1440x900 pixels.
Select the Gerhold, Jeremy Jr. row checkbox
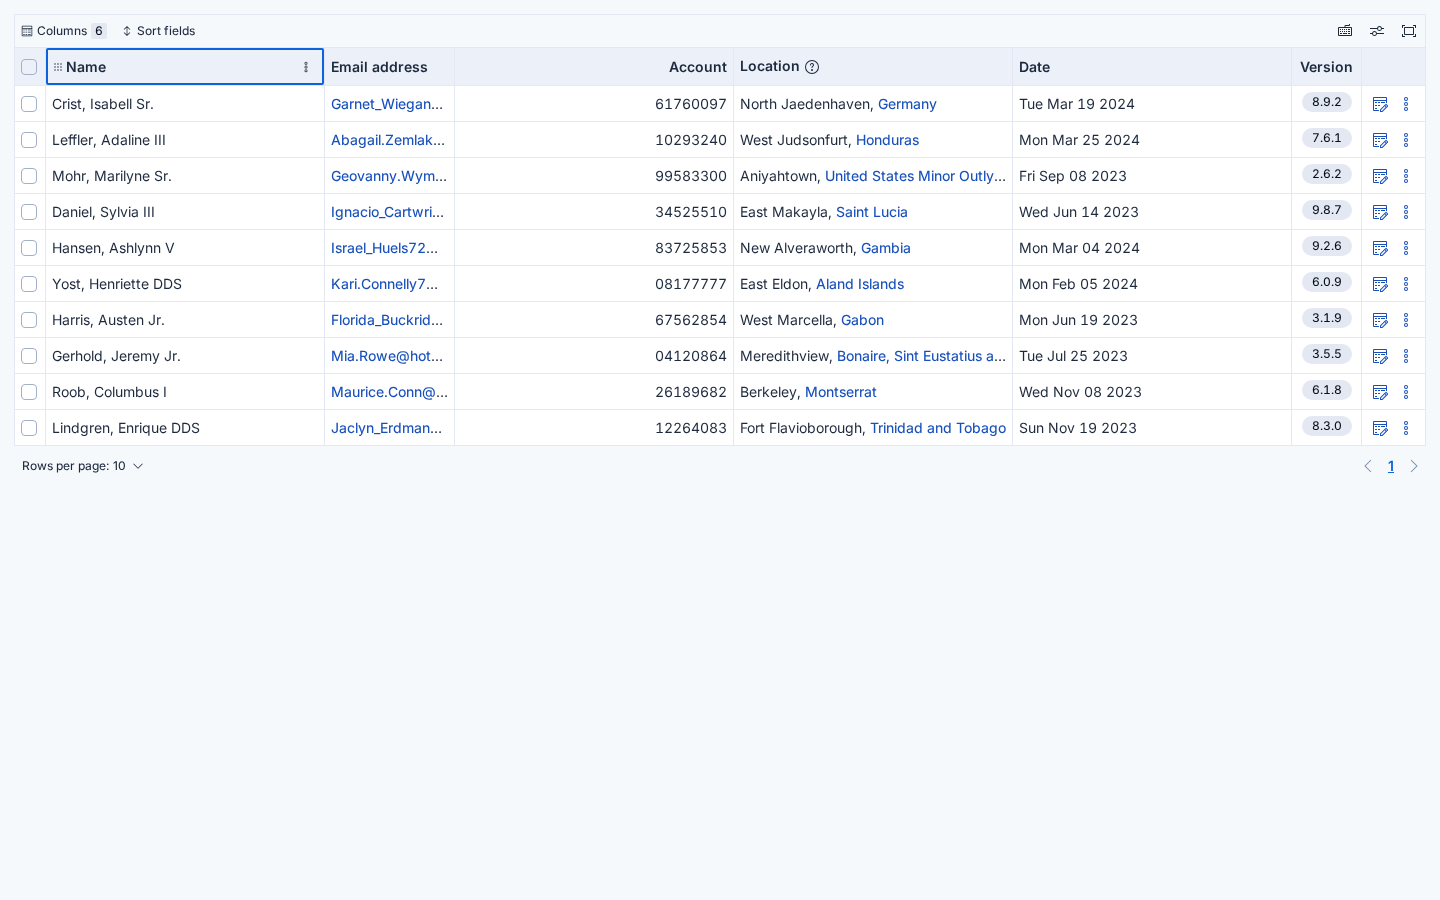point(29,356)
